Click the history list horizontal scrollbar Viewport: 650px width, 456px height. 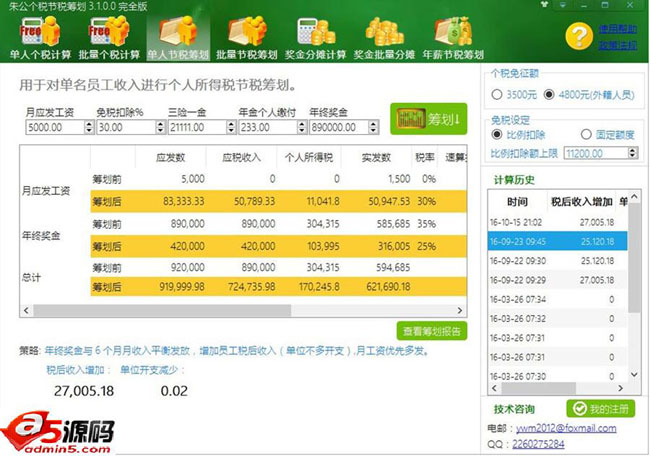coord(538,388)
